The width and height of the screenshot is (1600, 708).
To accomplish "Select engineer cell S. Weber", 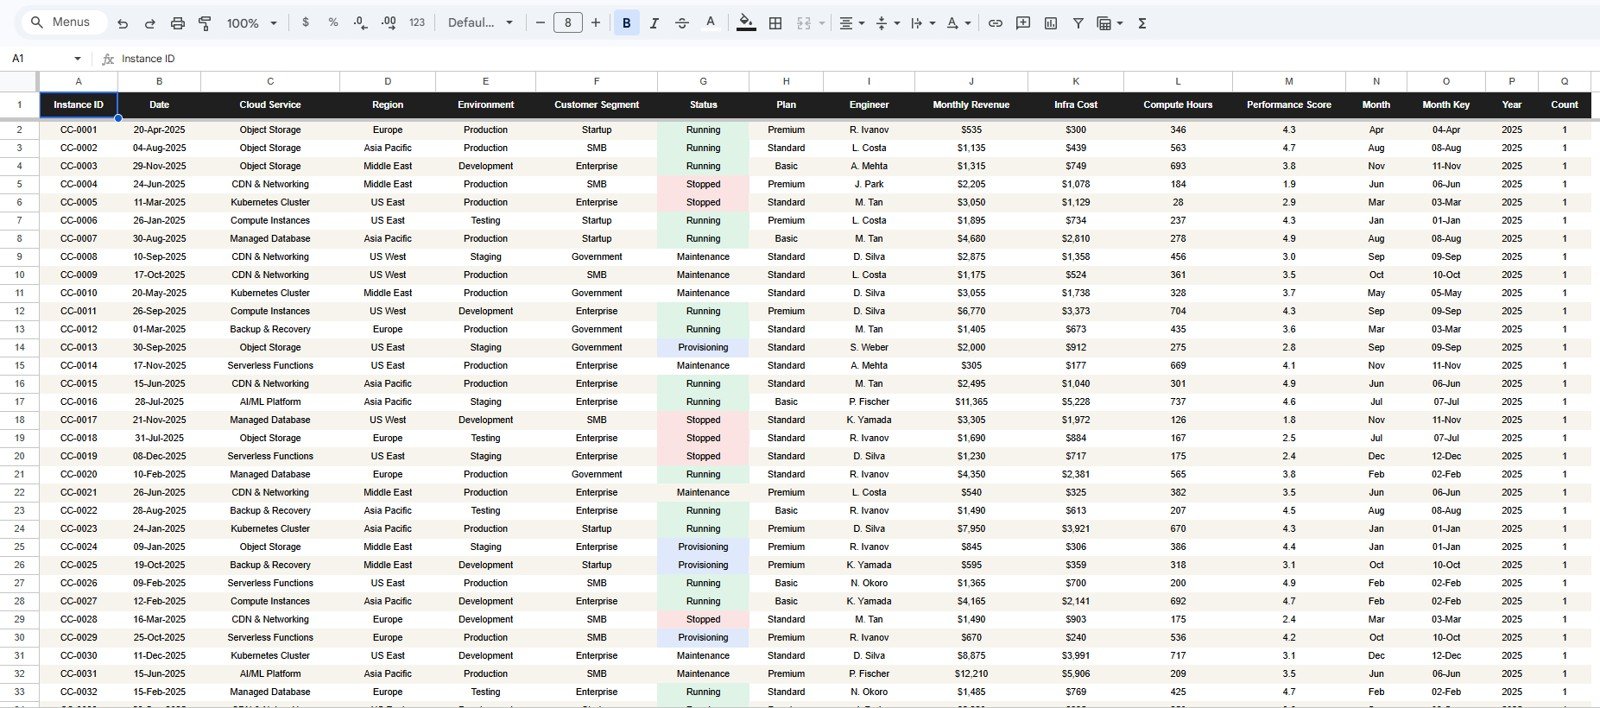I will [x=869, y=347].
